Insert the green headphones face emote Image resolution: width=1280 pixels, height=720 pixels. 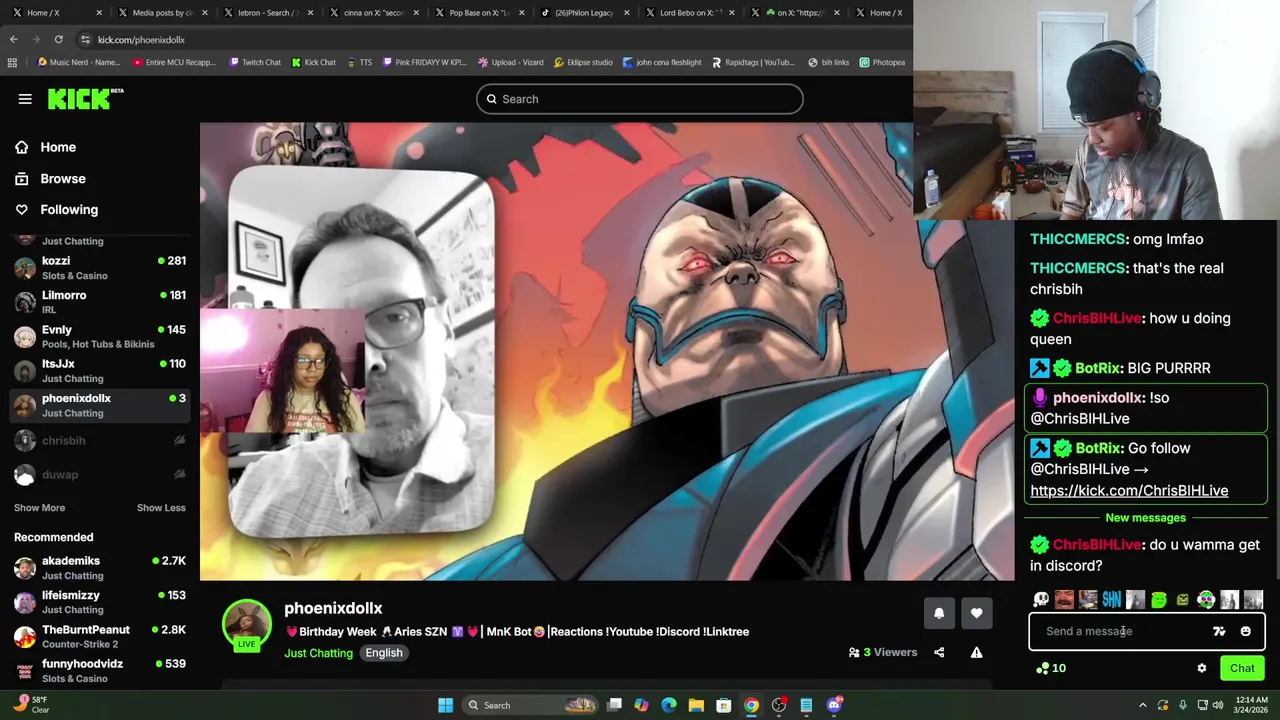coord(1206,600)
